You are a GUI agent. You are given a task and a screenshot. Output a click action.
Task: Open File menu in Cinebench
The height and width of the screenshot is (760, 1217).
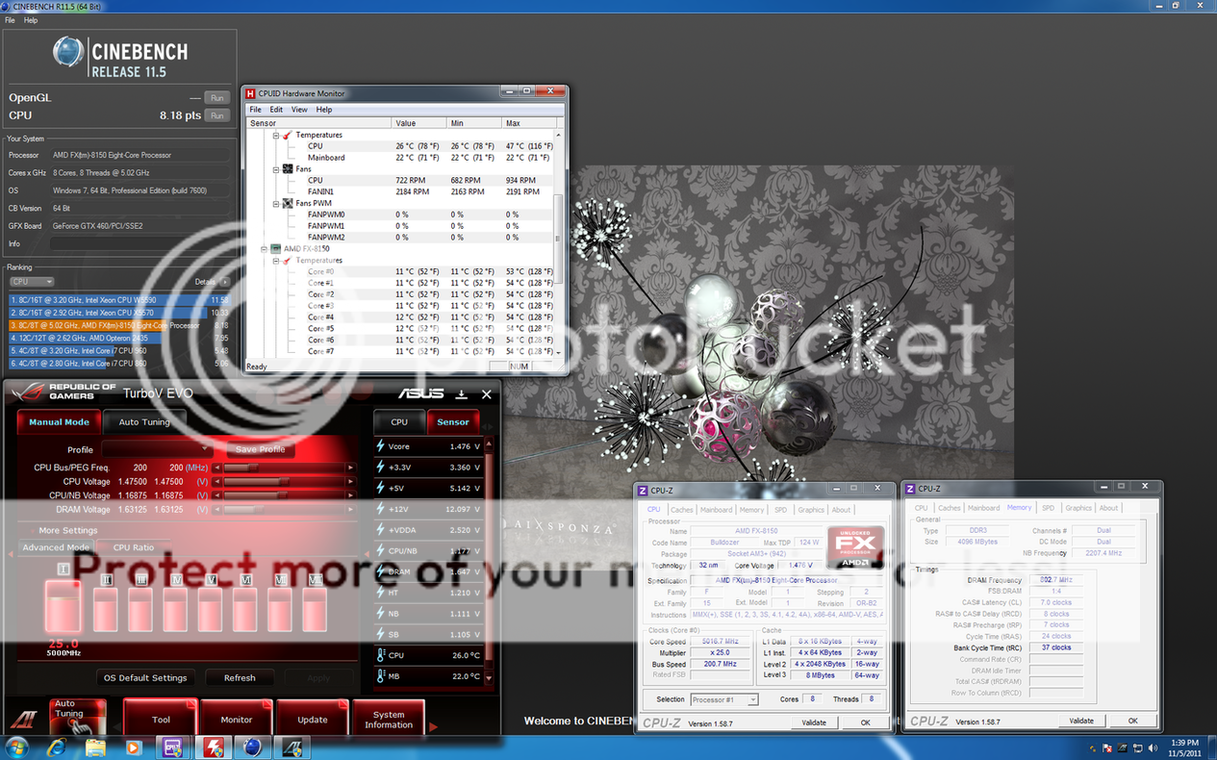tap(10, 20)
